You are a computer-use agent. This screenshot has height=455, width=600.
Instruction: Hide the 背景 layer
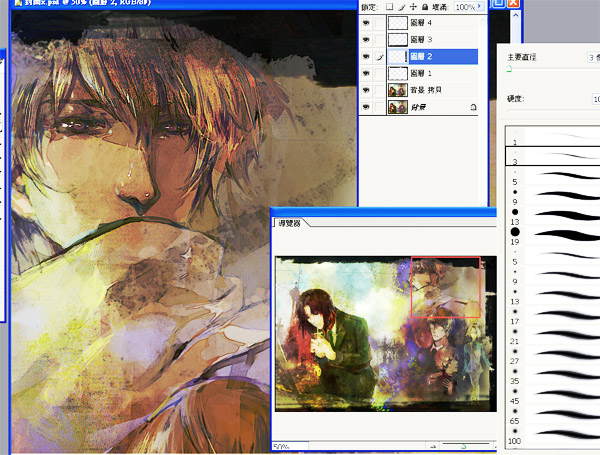pos(366,107)
